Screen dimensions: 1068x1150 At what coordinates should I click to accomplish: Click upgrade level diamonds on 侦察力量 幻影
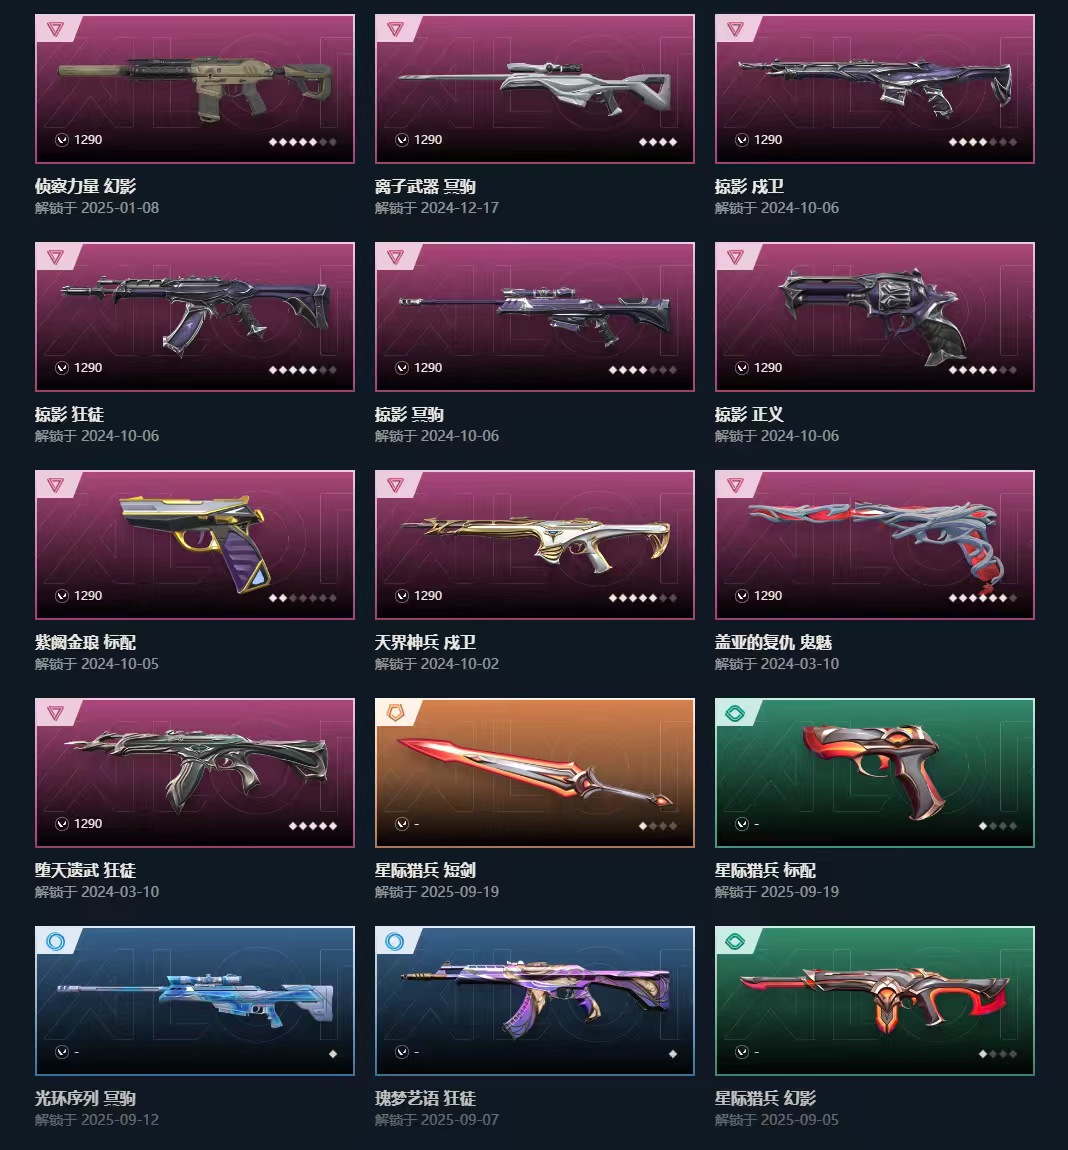click(302, 142)
